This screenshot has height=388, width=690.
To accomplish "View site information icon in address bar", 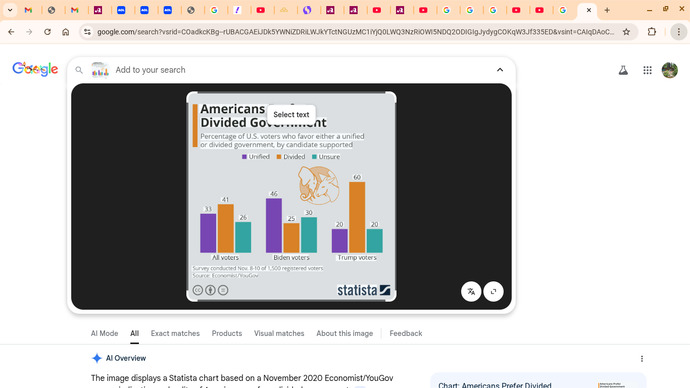I will (x=88, y=32).
